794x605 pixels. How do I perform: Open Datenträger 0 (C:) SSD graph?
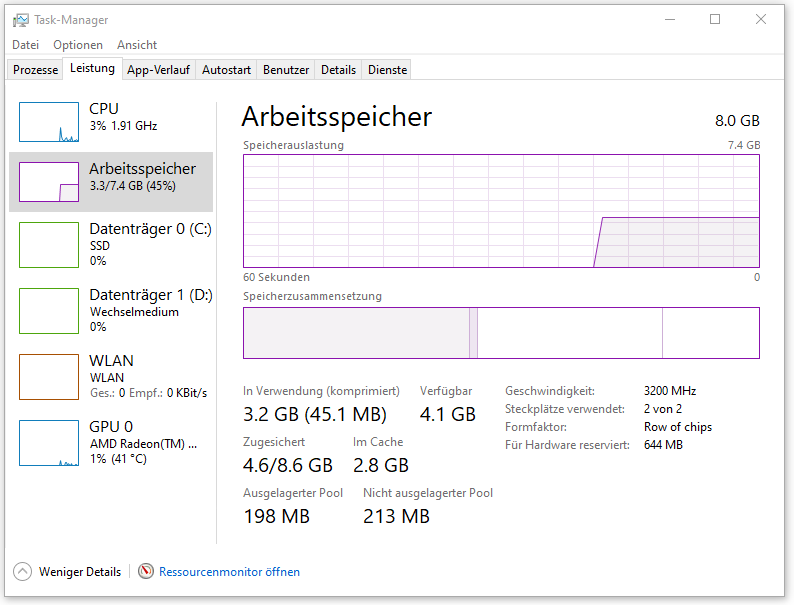49,244
